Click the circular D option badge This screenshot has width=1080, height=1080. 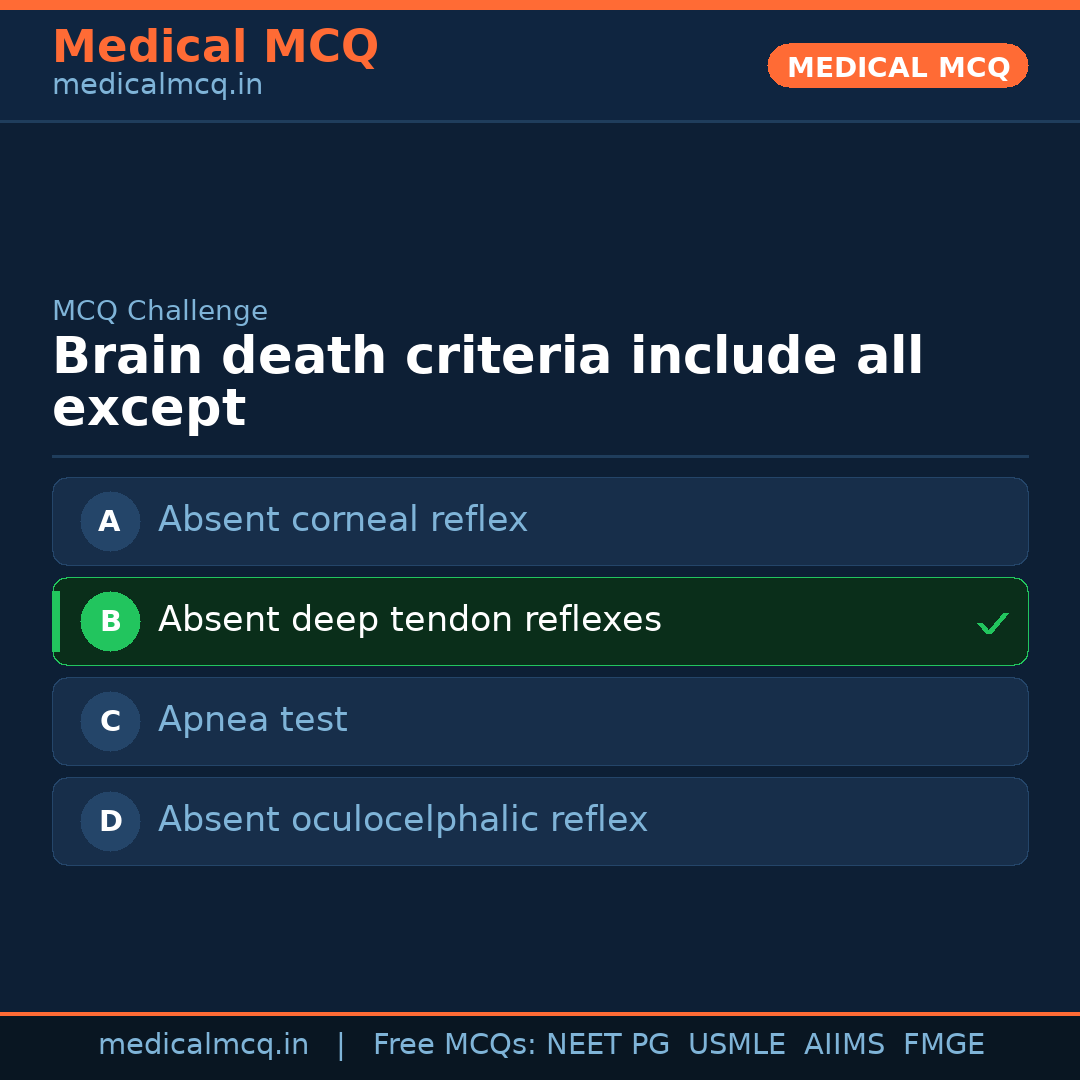(110, 821)
